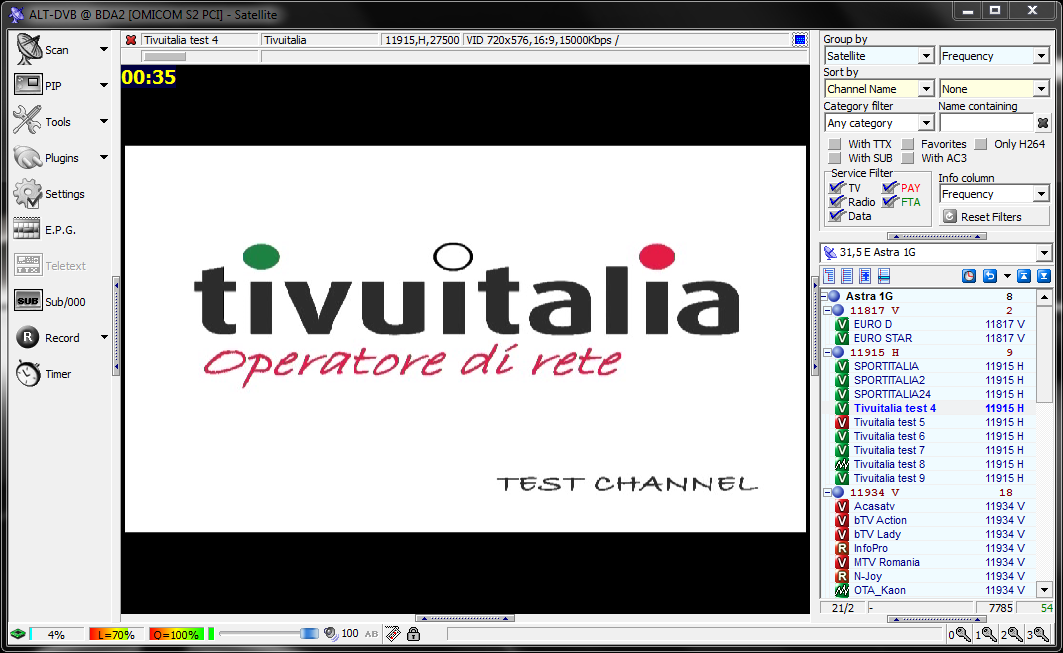This screenshot has height=653, width=1063.
Task: Select the Tivuitalia test 5 channel
Action: [x=889, y=422]
